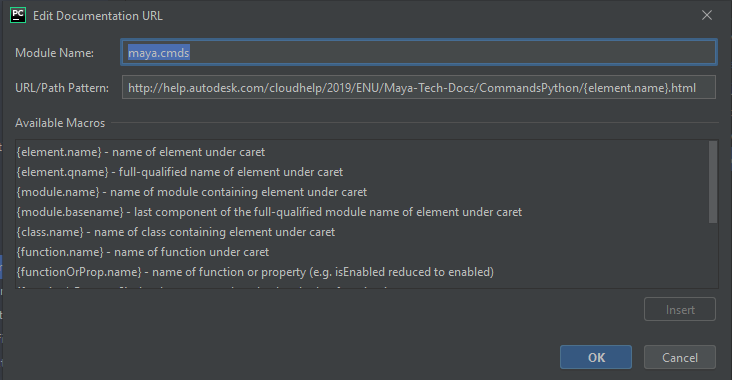Close the Edit Documentation URL dialog

pos(707,15)
